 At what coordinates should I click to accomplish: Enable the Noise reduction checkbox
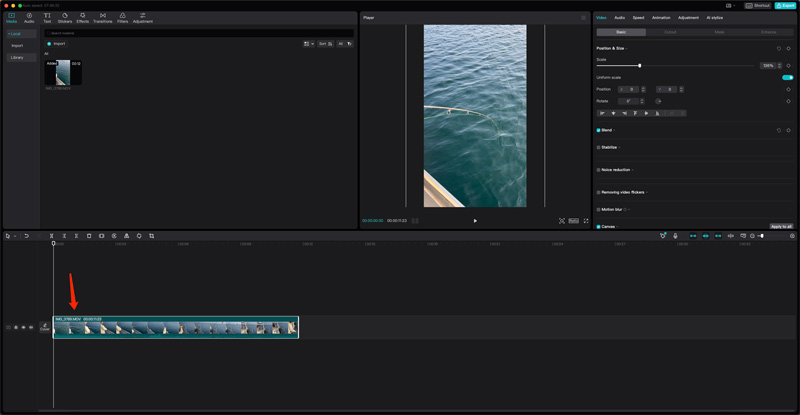pyautogui.click(x=598, y=170)
